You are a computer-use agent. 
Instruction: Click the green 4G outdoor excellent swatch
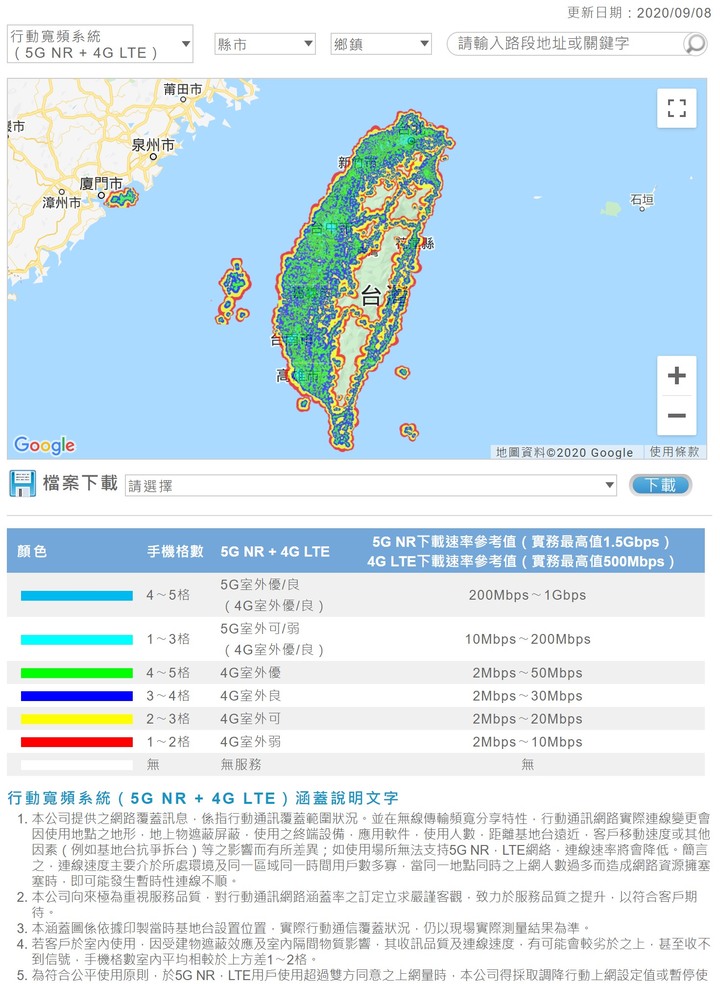click(77, 673)
